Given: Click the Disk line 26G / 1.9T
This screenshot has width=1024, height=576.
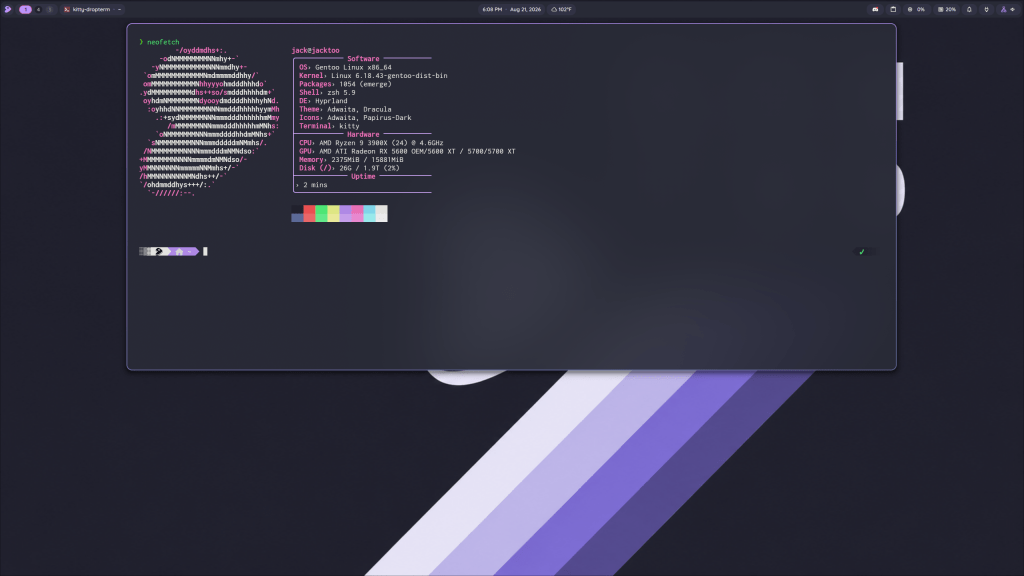Looking at the screenshot, I should pos(349,168).
